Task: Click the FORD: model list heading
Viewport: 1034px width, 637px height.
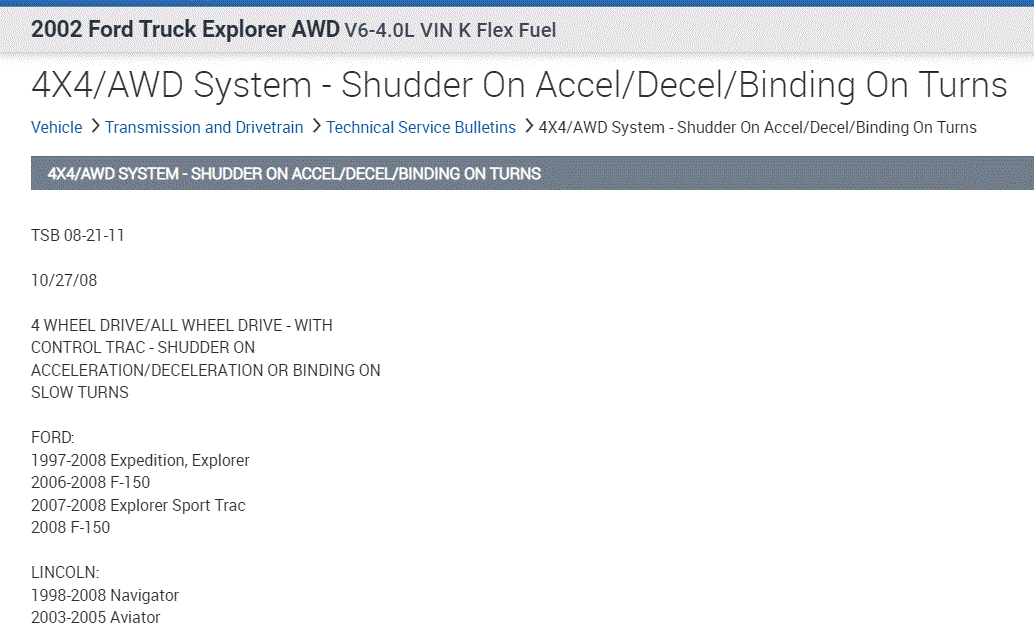Action: point(53,438)
